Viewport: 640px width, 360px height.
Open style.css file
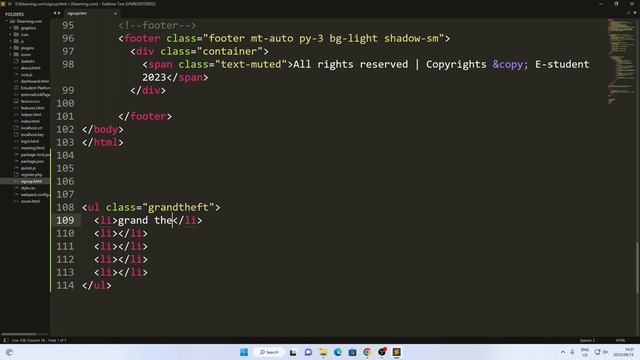click(x=28, y=188)
